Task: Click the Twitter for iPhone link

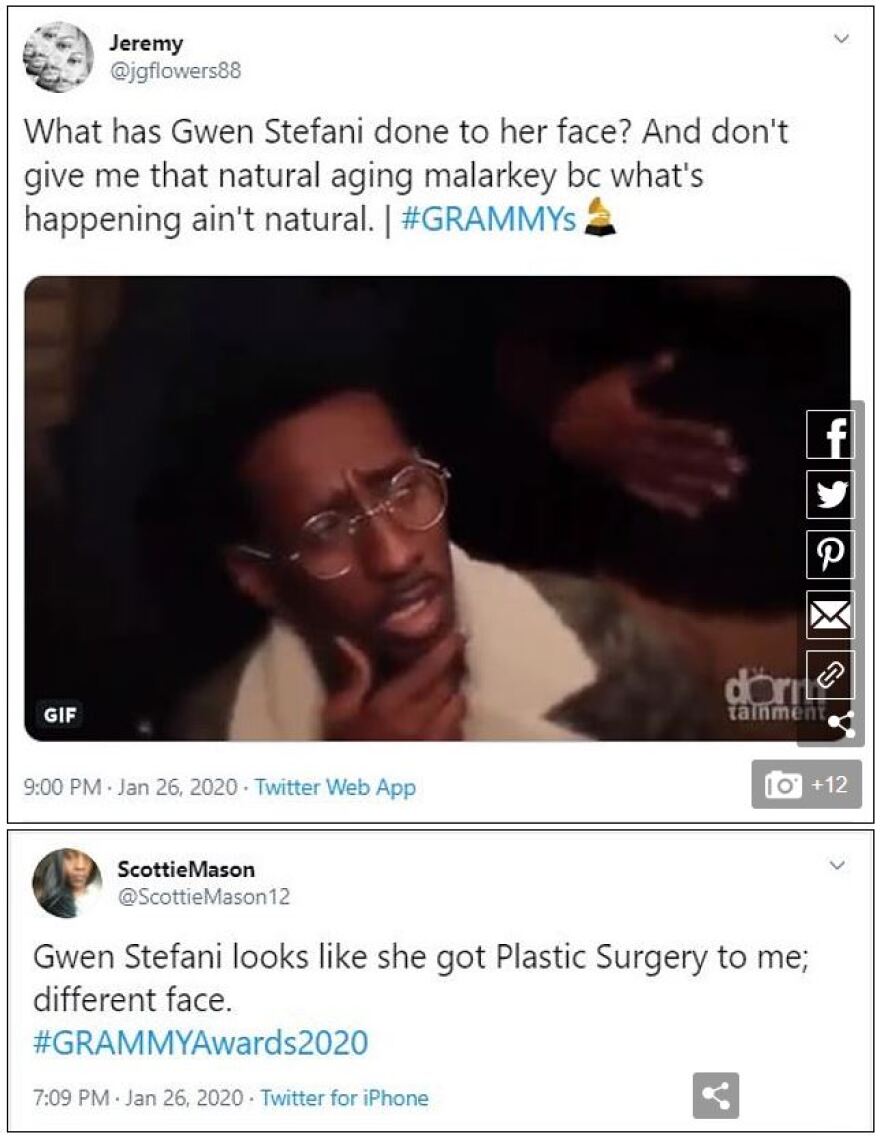Action: [344, 1098]
